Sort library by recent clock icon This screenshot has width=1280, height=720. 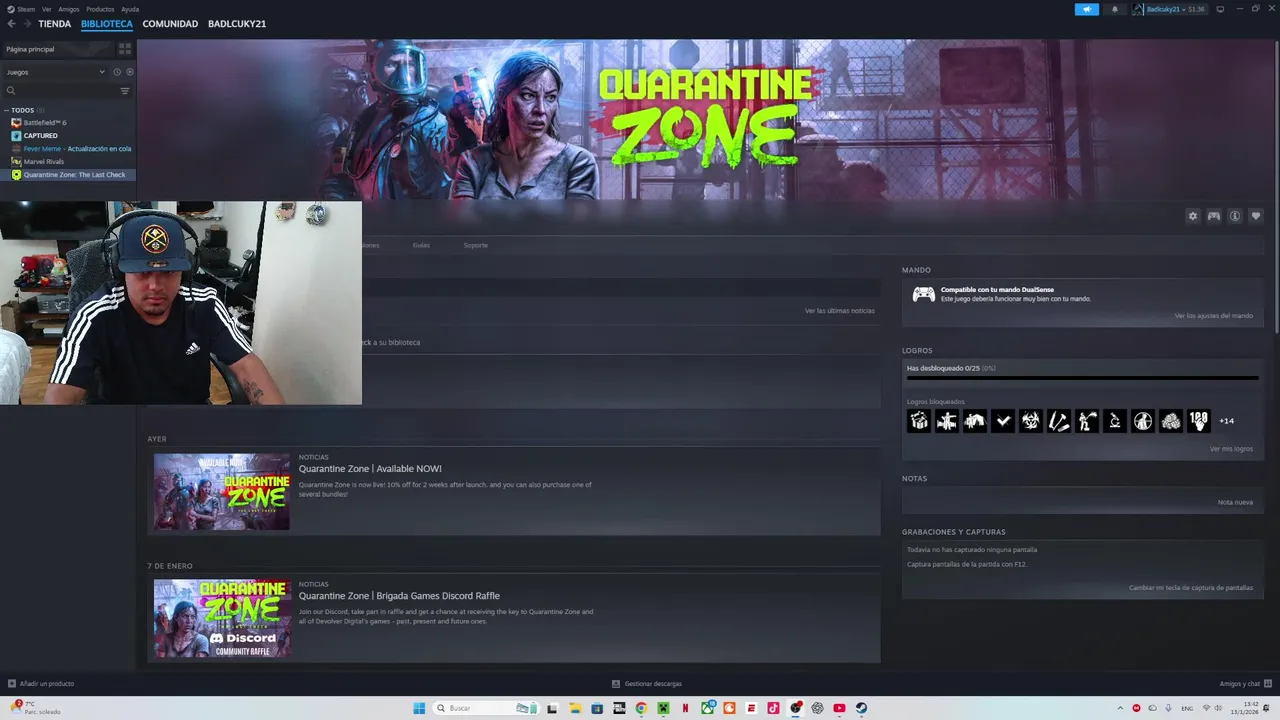tap(117, 72)
